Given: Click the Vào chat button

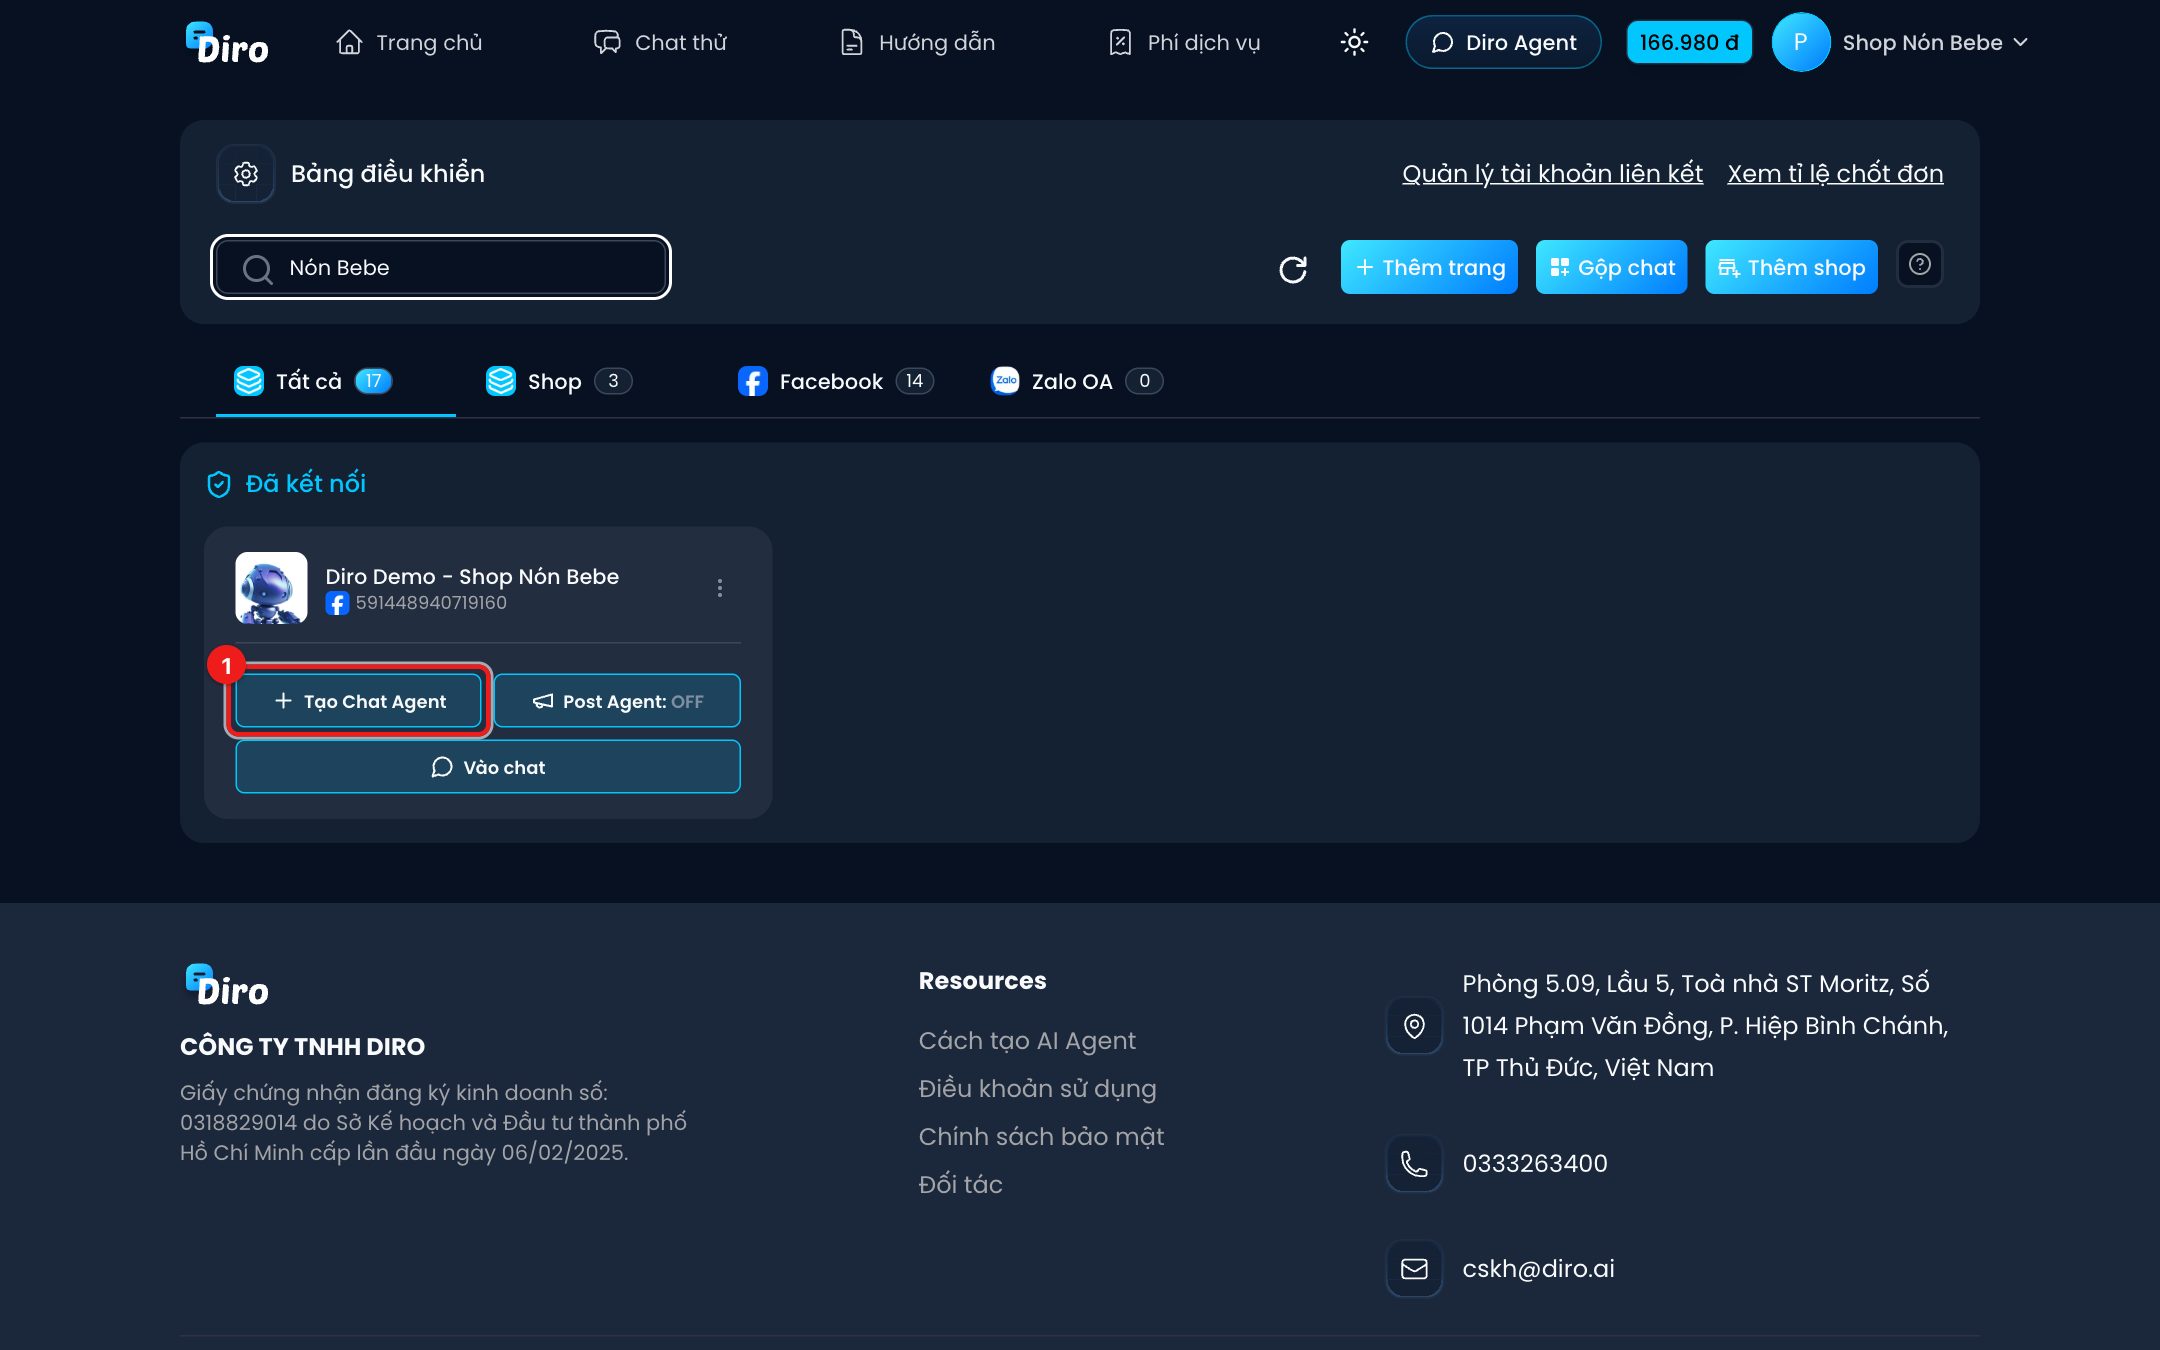Looking at the screenshot, I should click(x=488, y=767).
